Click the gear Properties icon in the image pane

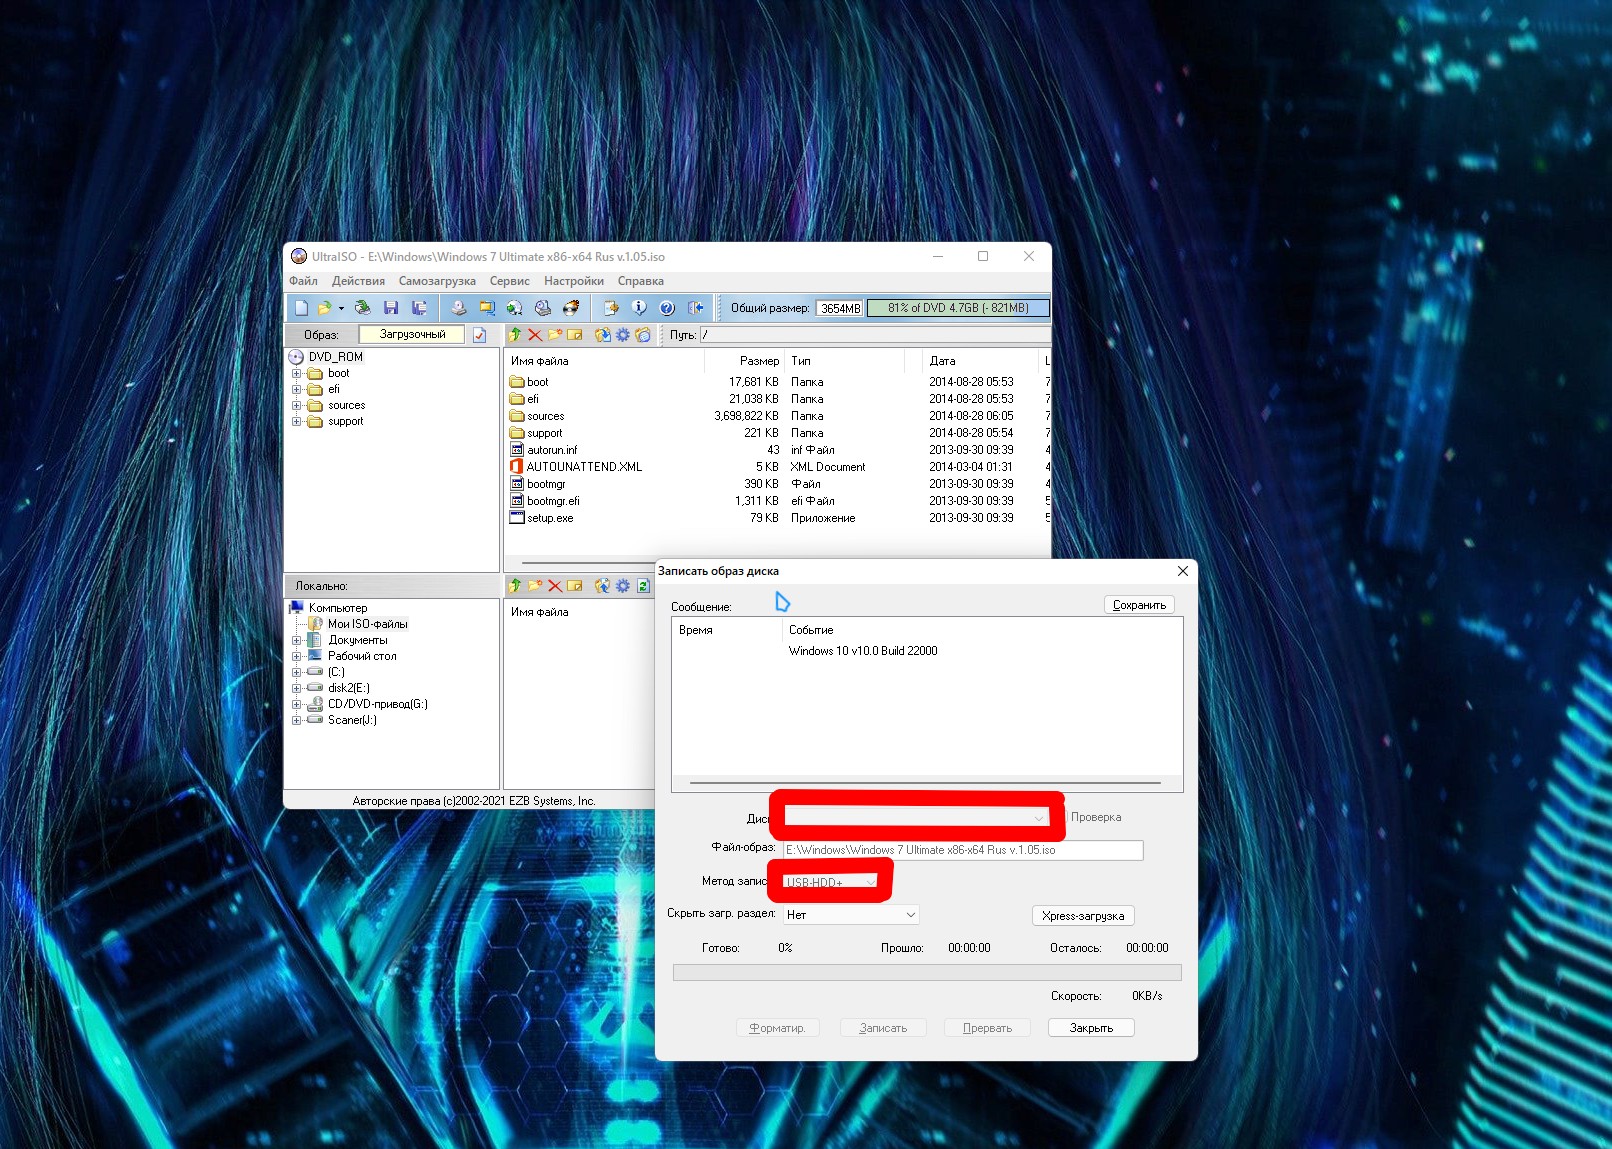(623, 335)
